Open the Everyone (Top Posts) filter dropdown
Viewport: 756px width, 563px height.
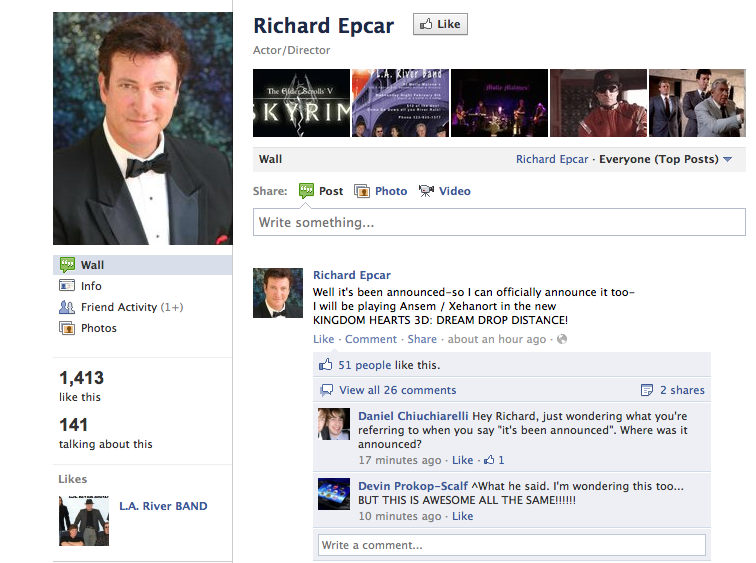[665, 159]
